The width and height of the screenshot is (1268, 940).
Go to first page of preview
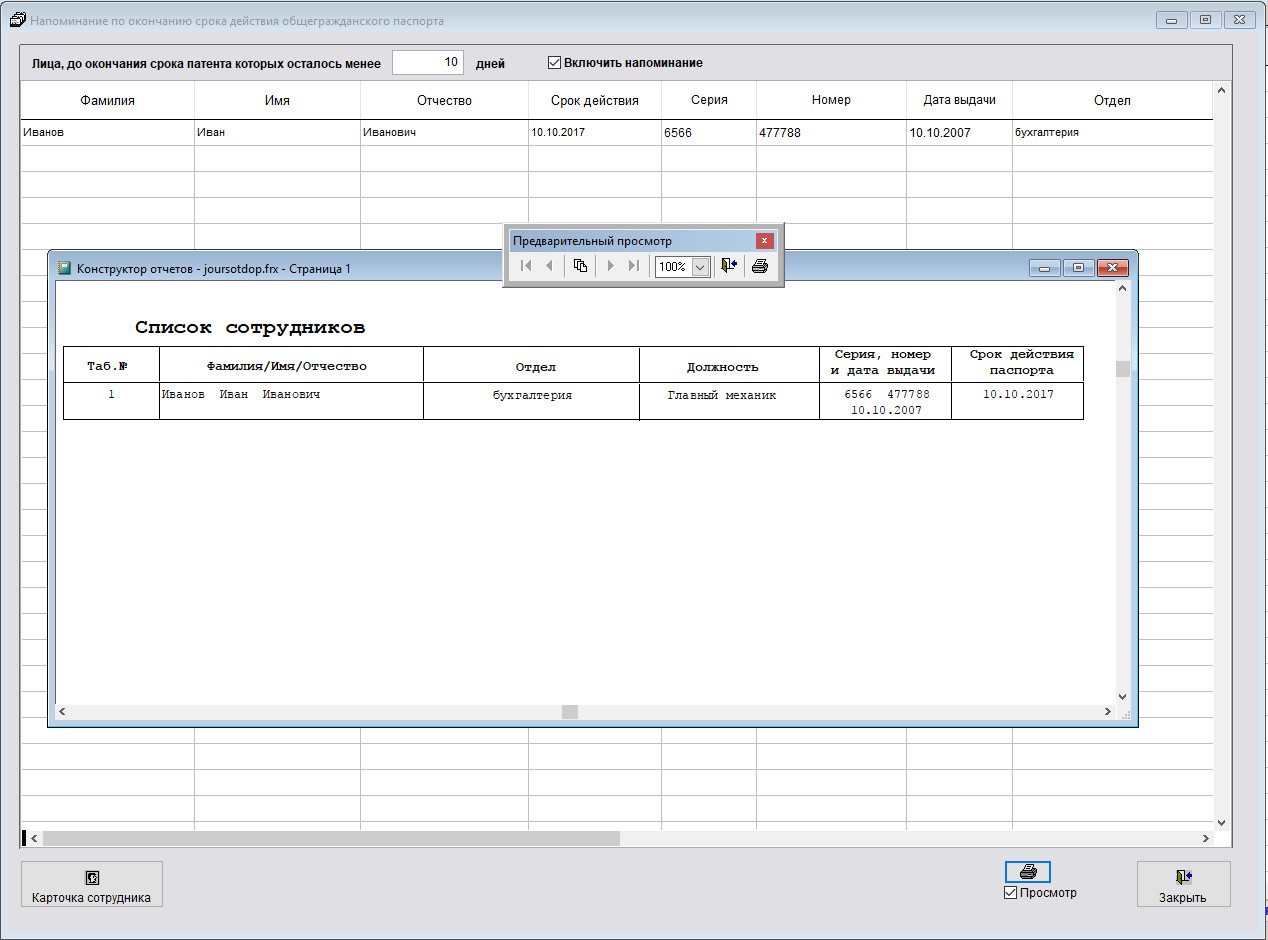coord(526,266)
